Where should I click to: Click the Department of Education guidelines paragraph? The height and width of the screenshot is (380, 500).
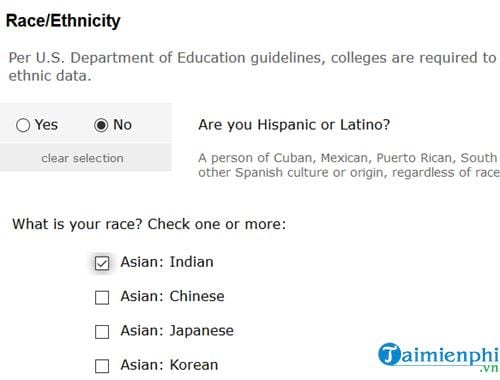click(253, 67)
